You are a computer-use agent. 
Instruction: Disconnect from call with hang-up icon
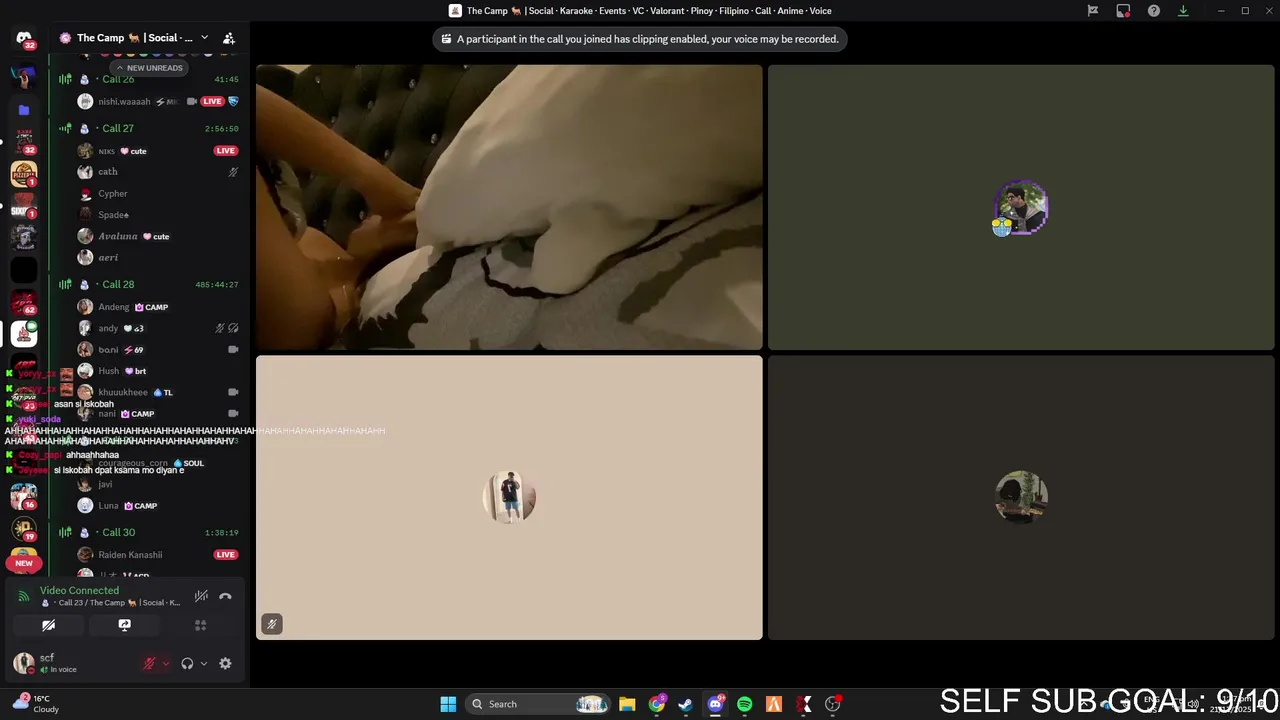coord(225,596)
